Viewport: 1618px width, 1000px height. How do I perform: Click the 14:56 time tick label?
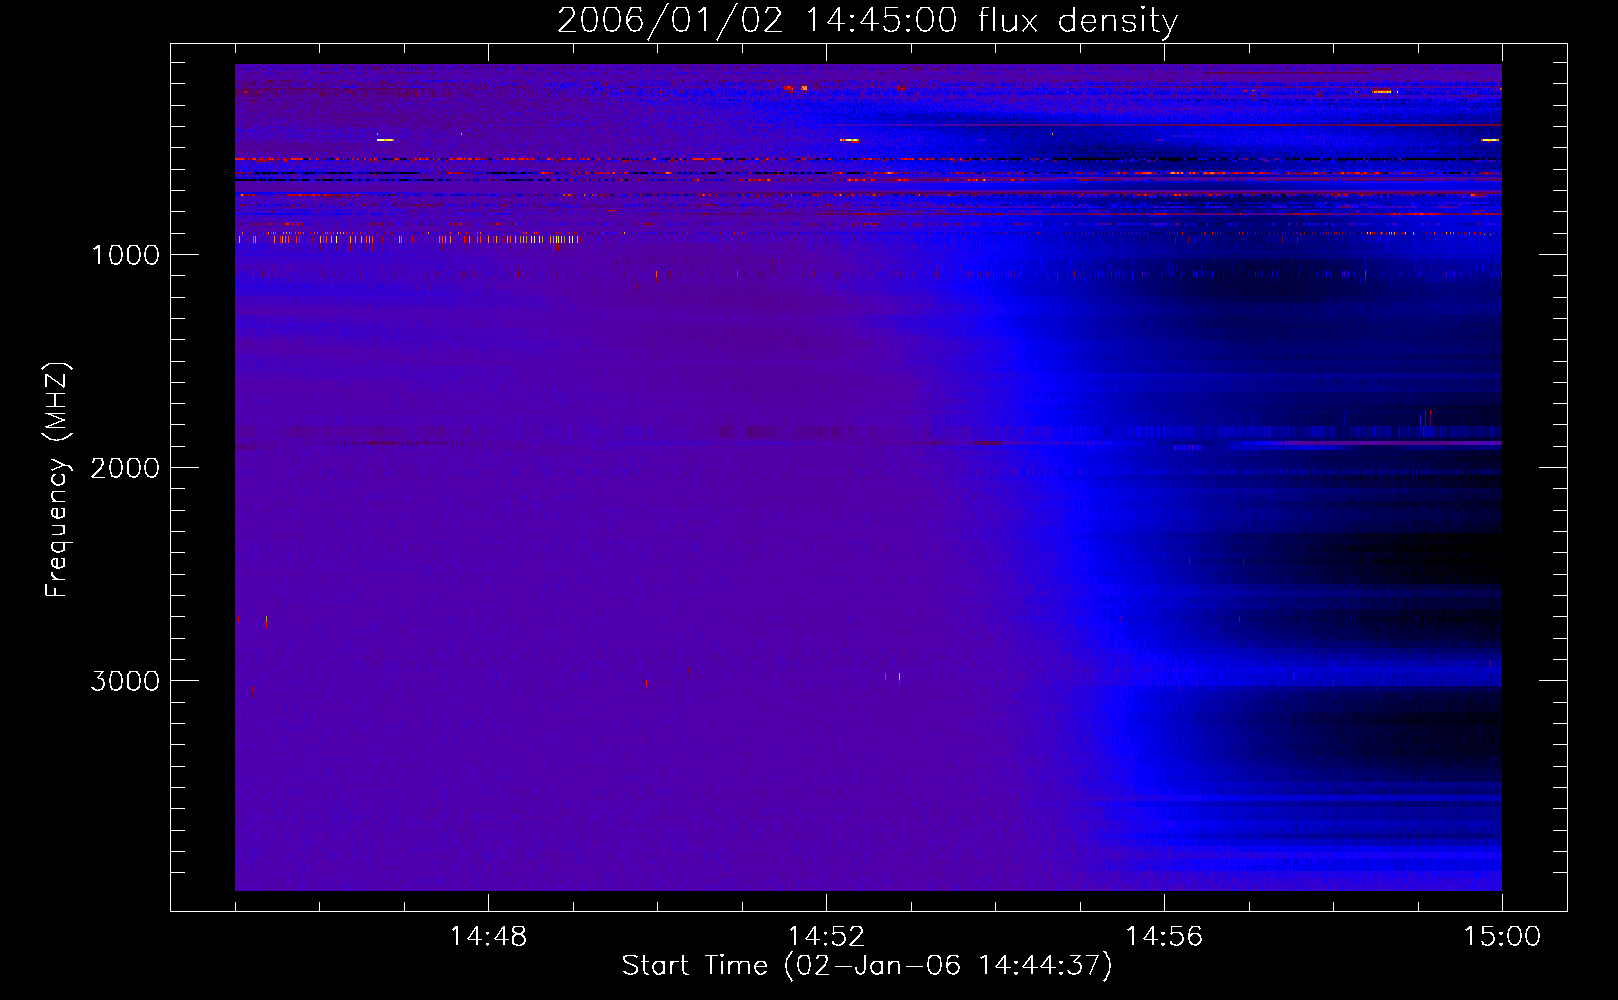pyautogui.click(x=1164, y=937)
